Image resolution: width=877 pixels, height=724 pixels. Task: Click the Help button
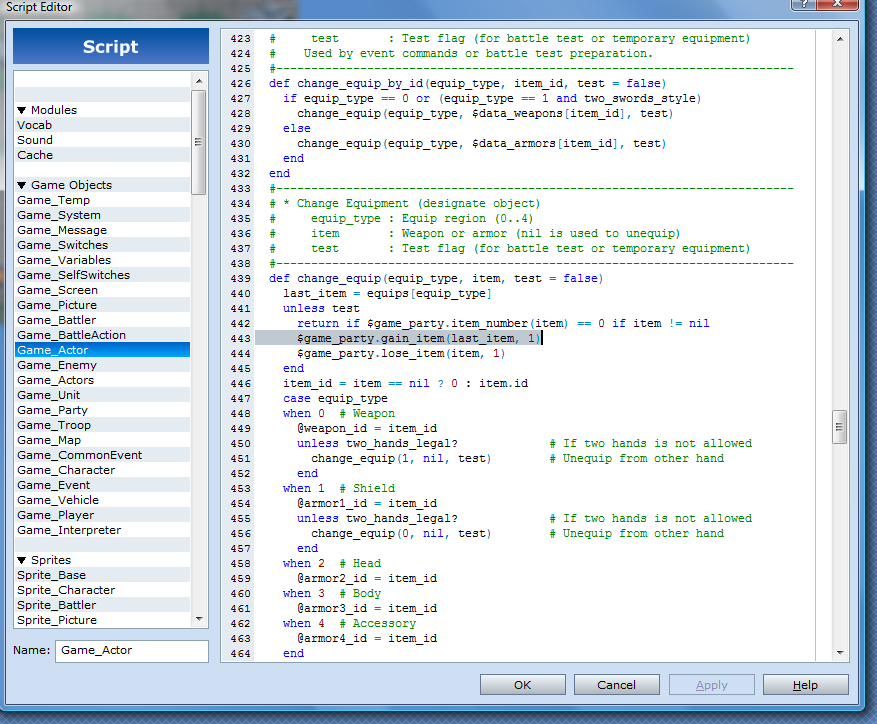805,685
